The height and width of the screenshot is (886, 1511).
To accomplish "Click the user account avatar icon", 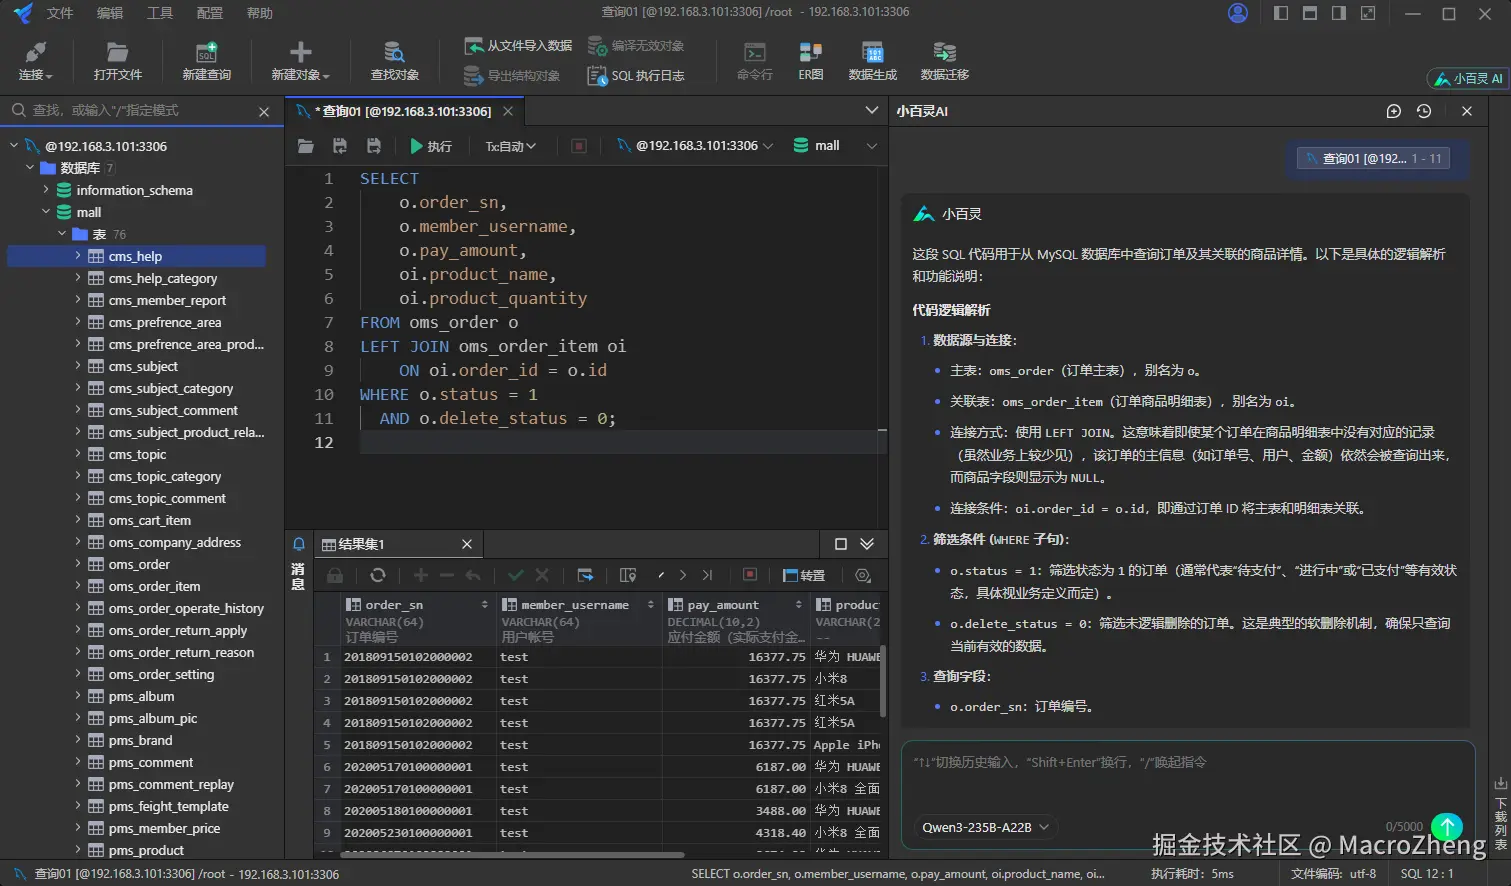I will [x=1238, y=13].
